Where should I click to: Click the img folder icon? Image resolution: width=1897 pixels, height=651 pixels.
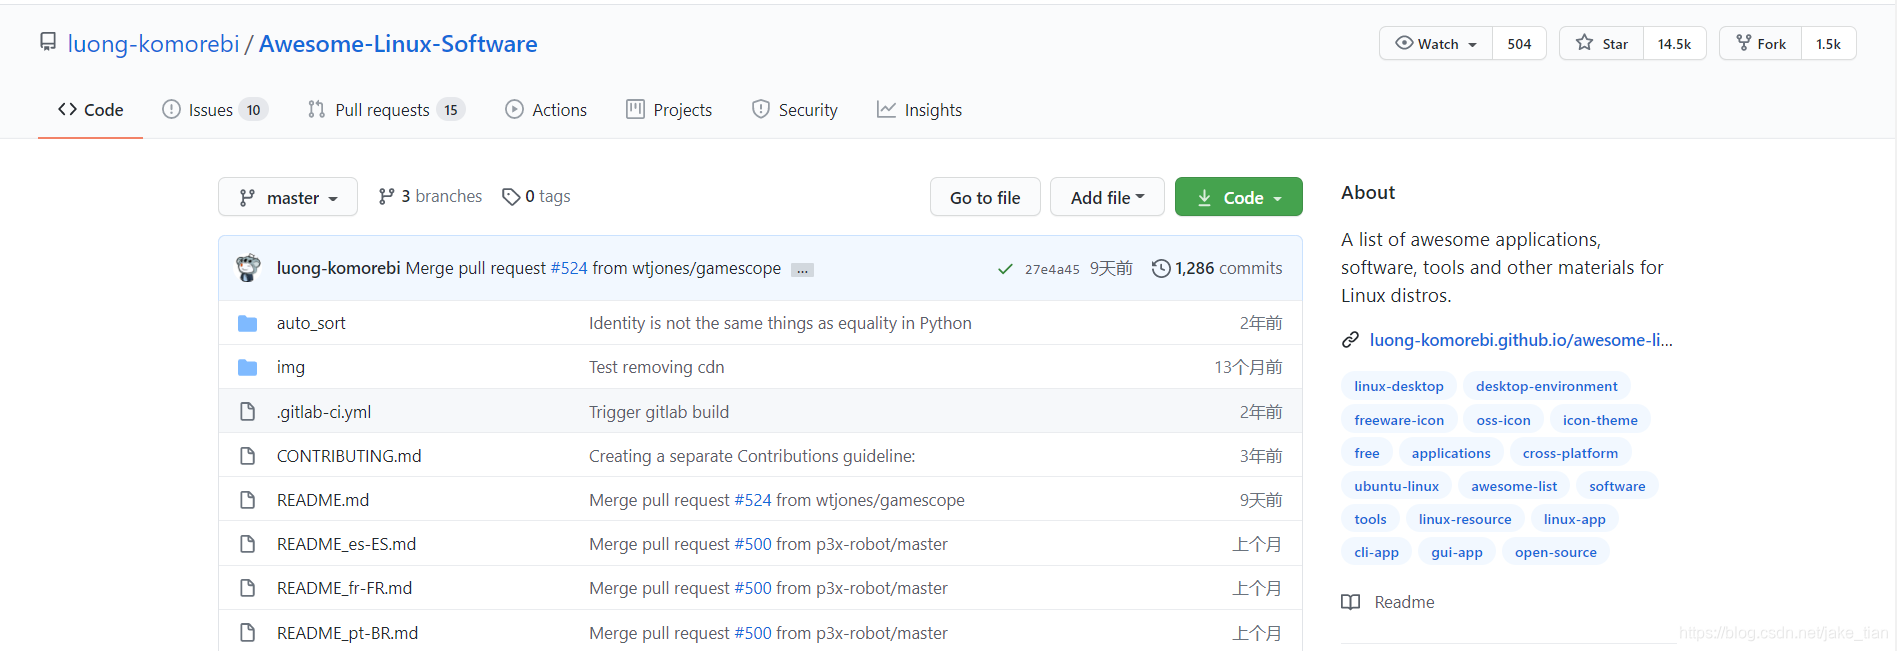tap(248, 367)
